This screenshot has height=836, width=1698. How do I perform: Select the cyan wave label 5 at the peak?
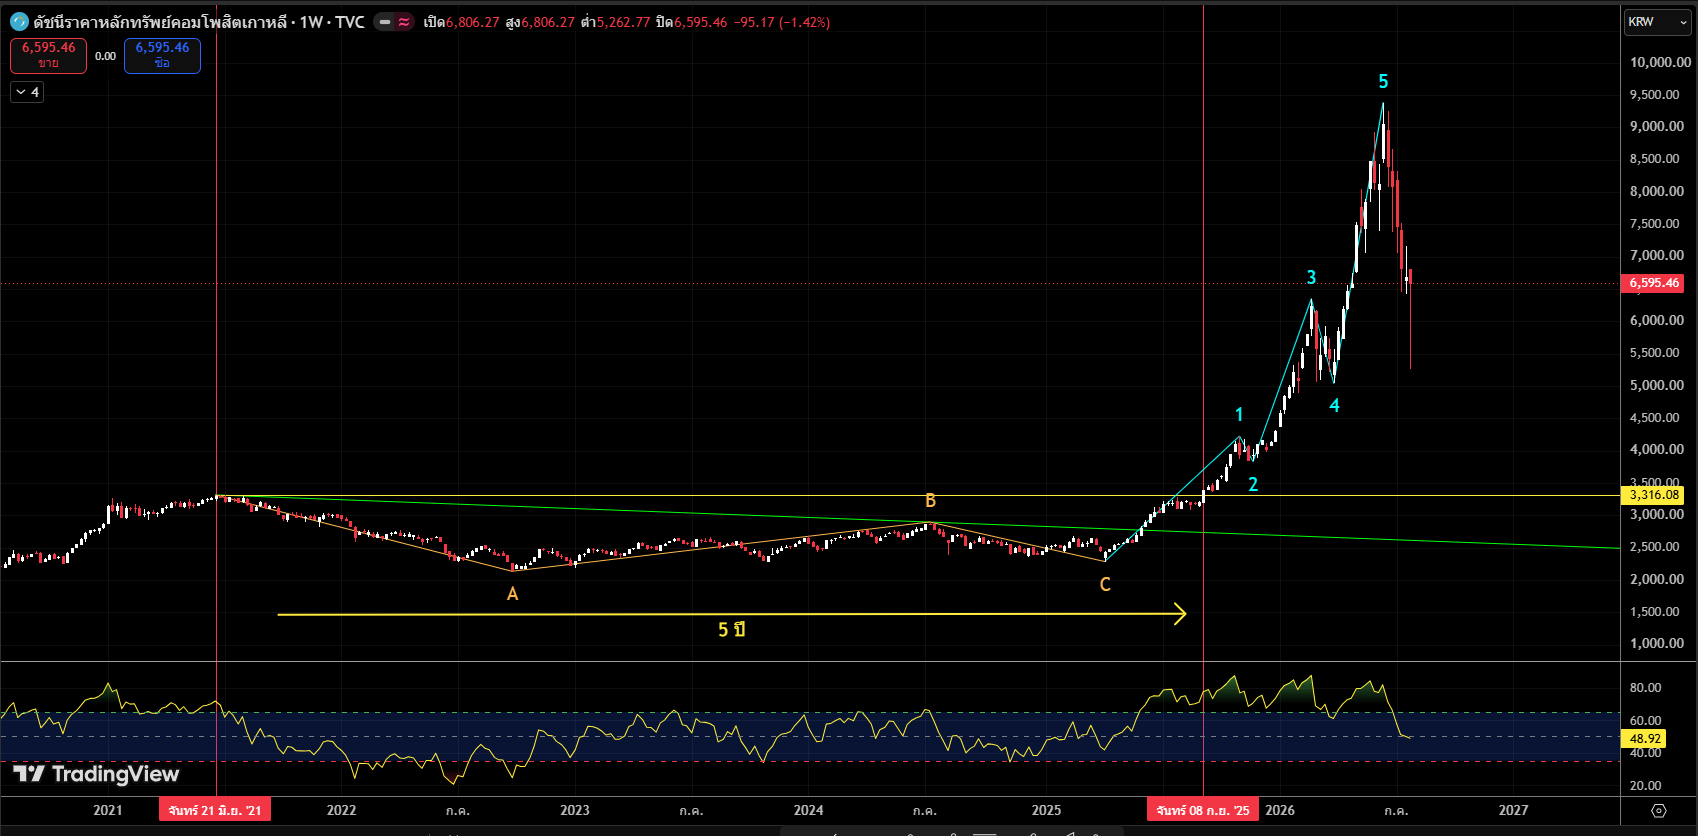click(x=1383, y=82)
